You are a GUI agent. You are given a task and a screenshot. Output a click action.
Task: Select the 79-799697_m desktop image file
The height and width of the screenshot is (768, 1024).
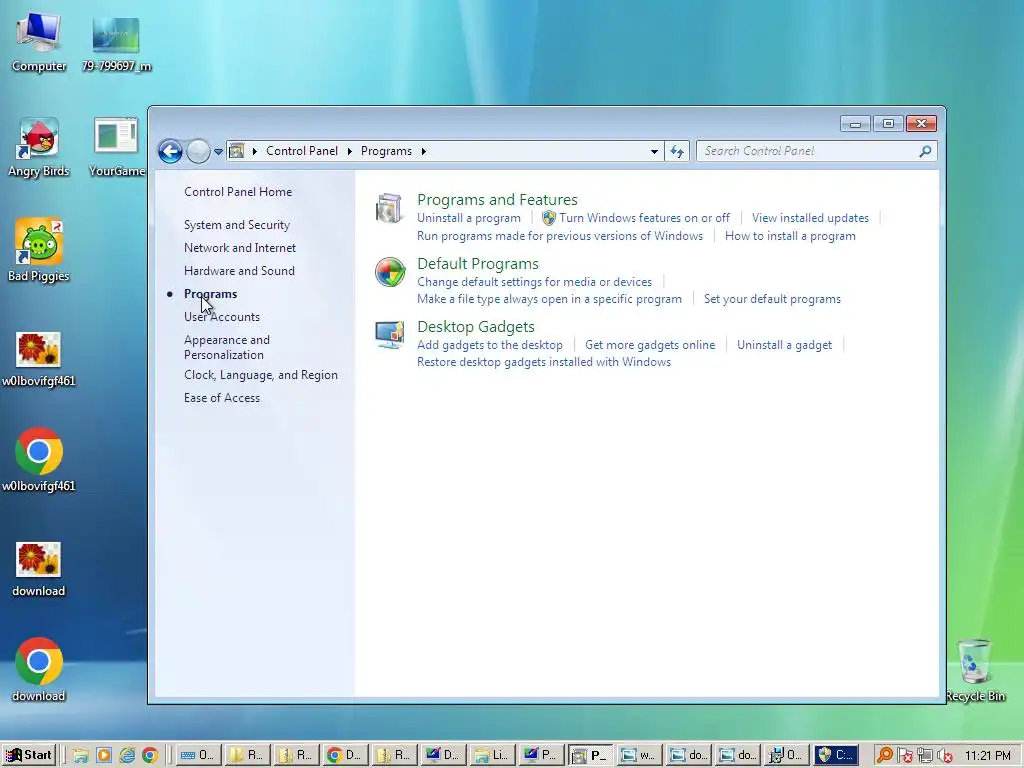(x=116, y=44)
